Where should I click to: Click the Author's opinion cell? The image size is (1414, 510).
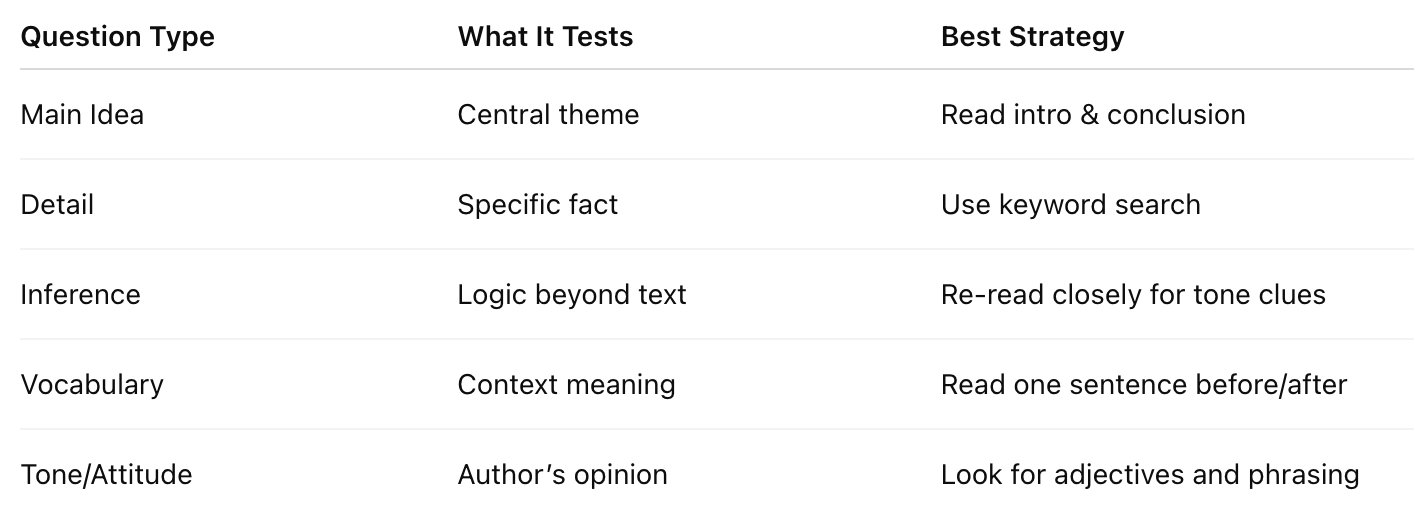[562, 474]
